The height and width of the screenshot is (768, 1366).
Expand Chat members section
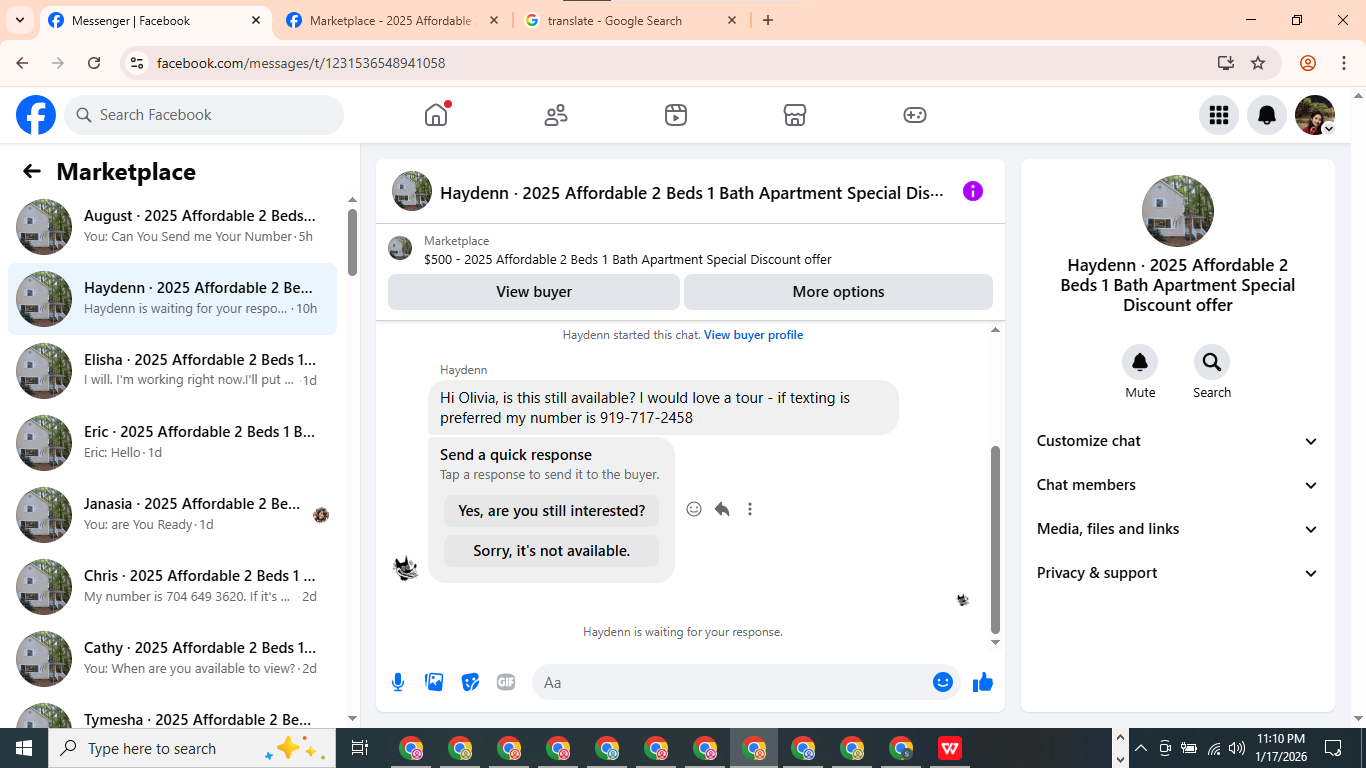[x=1178, y=485]
